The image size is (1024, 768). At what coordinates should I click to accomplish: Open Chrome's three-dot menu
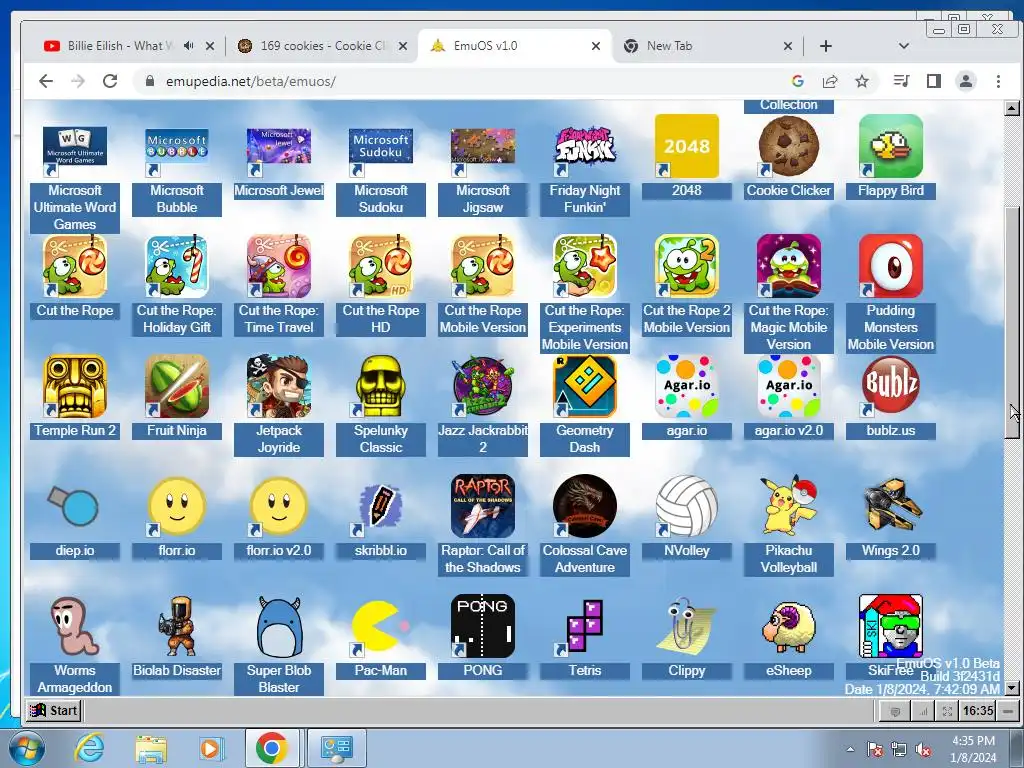click(x=999, y=81)
